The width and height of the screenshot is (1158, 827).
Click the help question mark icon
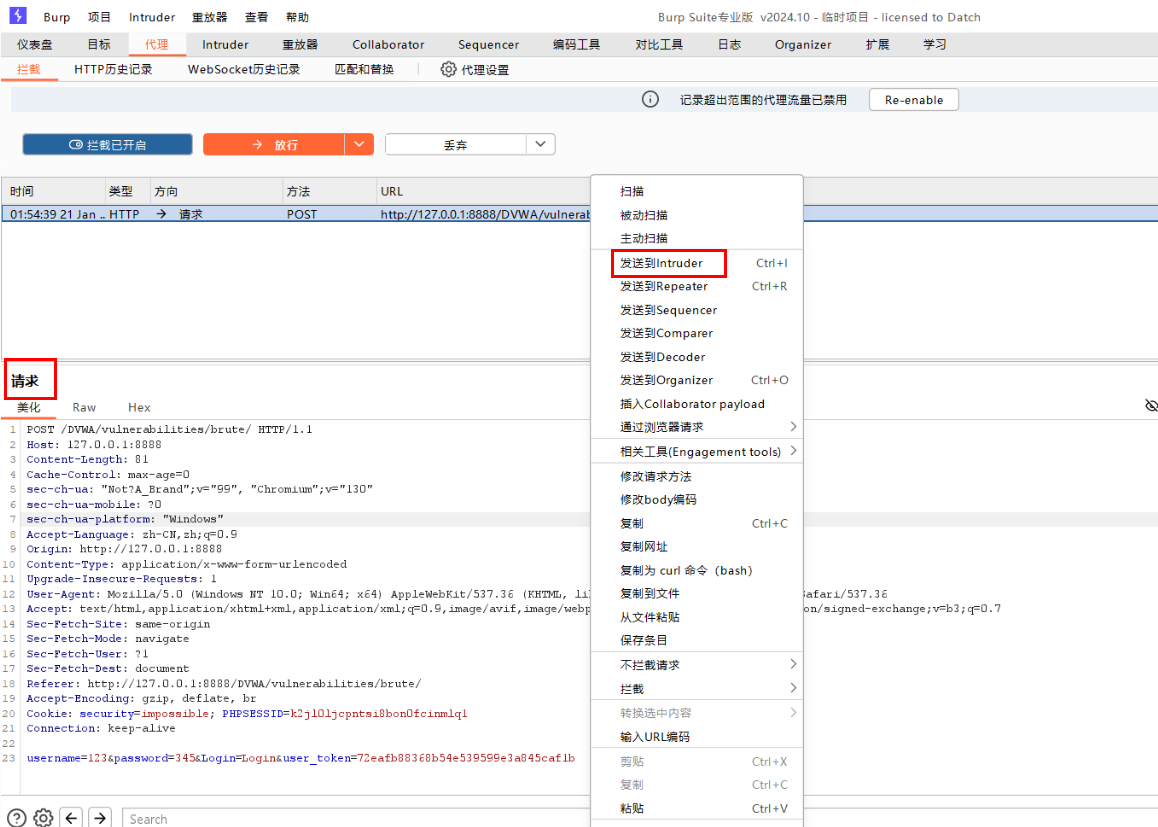17,818
